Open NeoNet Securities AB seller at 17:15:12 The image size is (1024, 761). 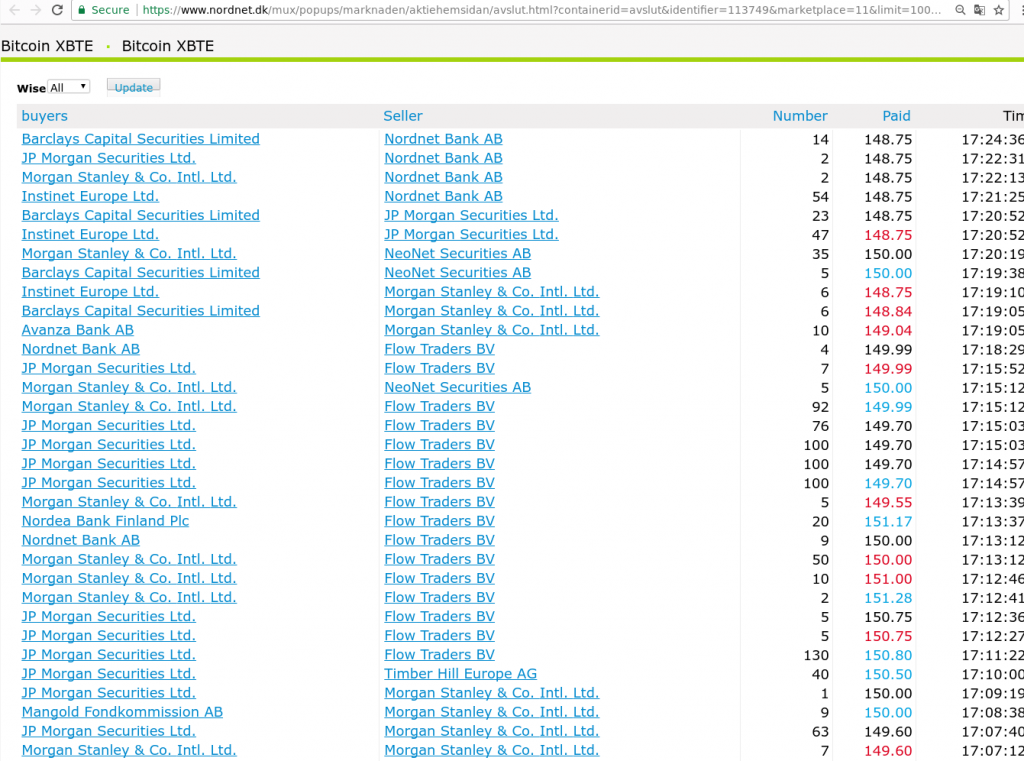point(457,387)
